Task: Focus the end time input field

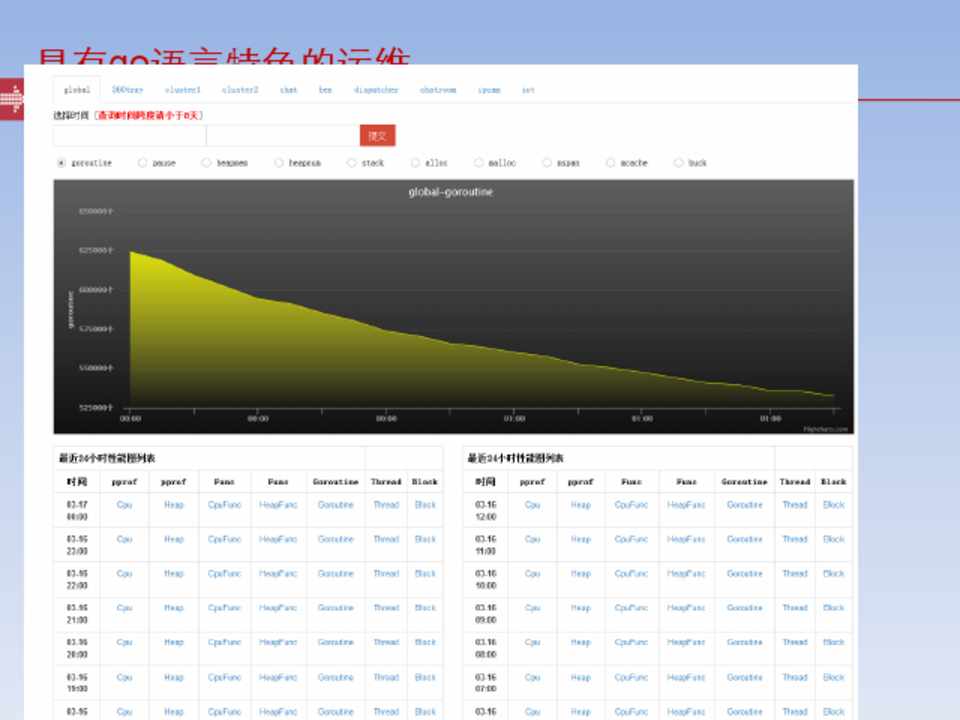Action: coord(282,136)
